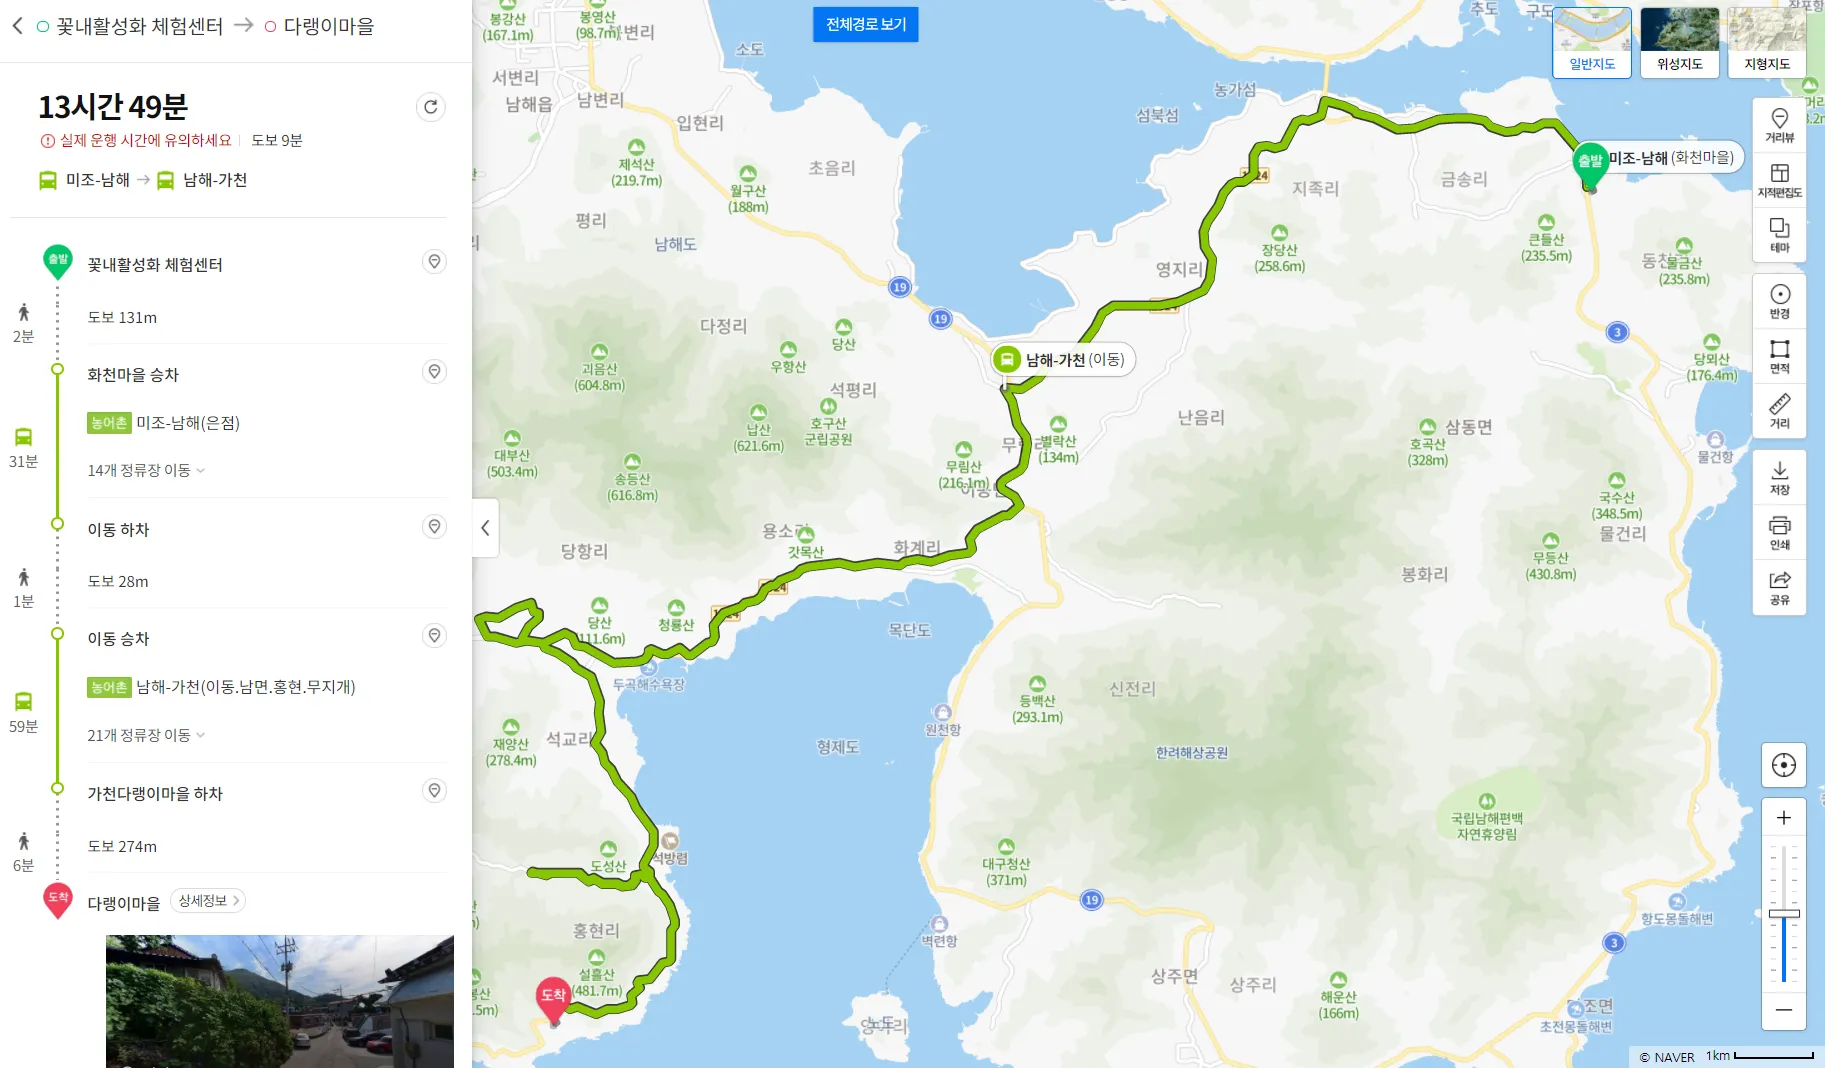Expand the 14개 정류장 이동 stop list
Screen dimensions: 1825x1068
click(x=146, y=470)
